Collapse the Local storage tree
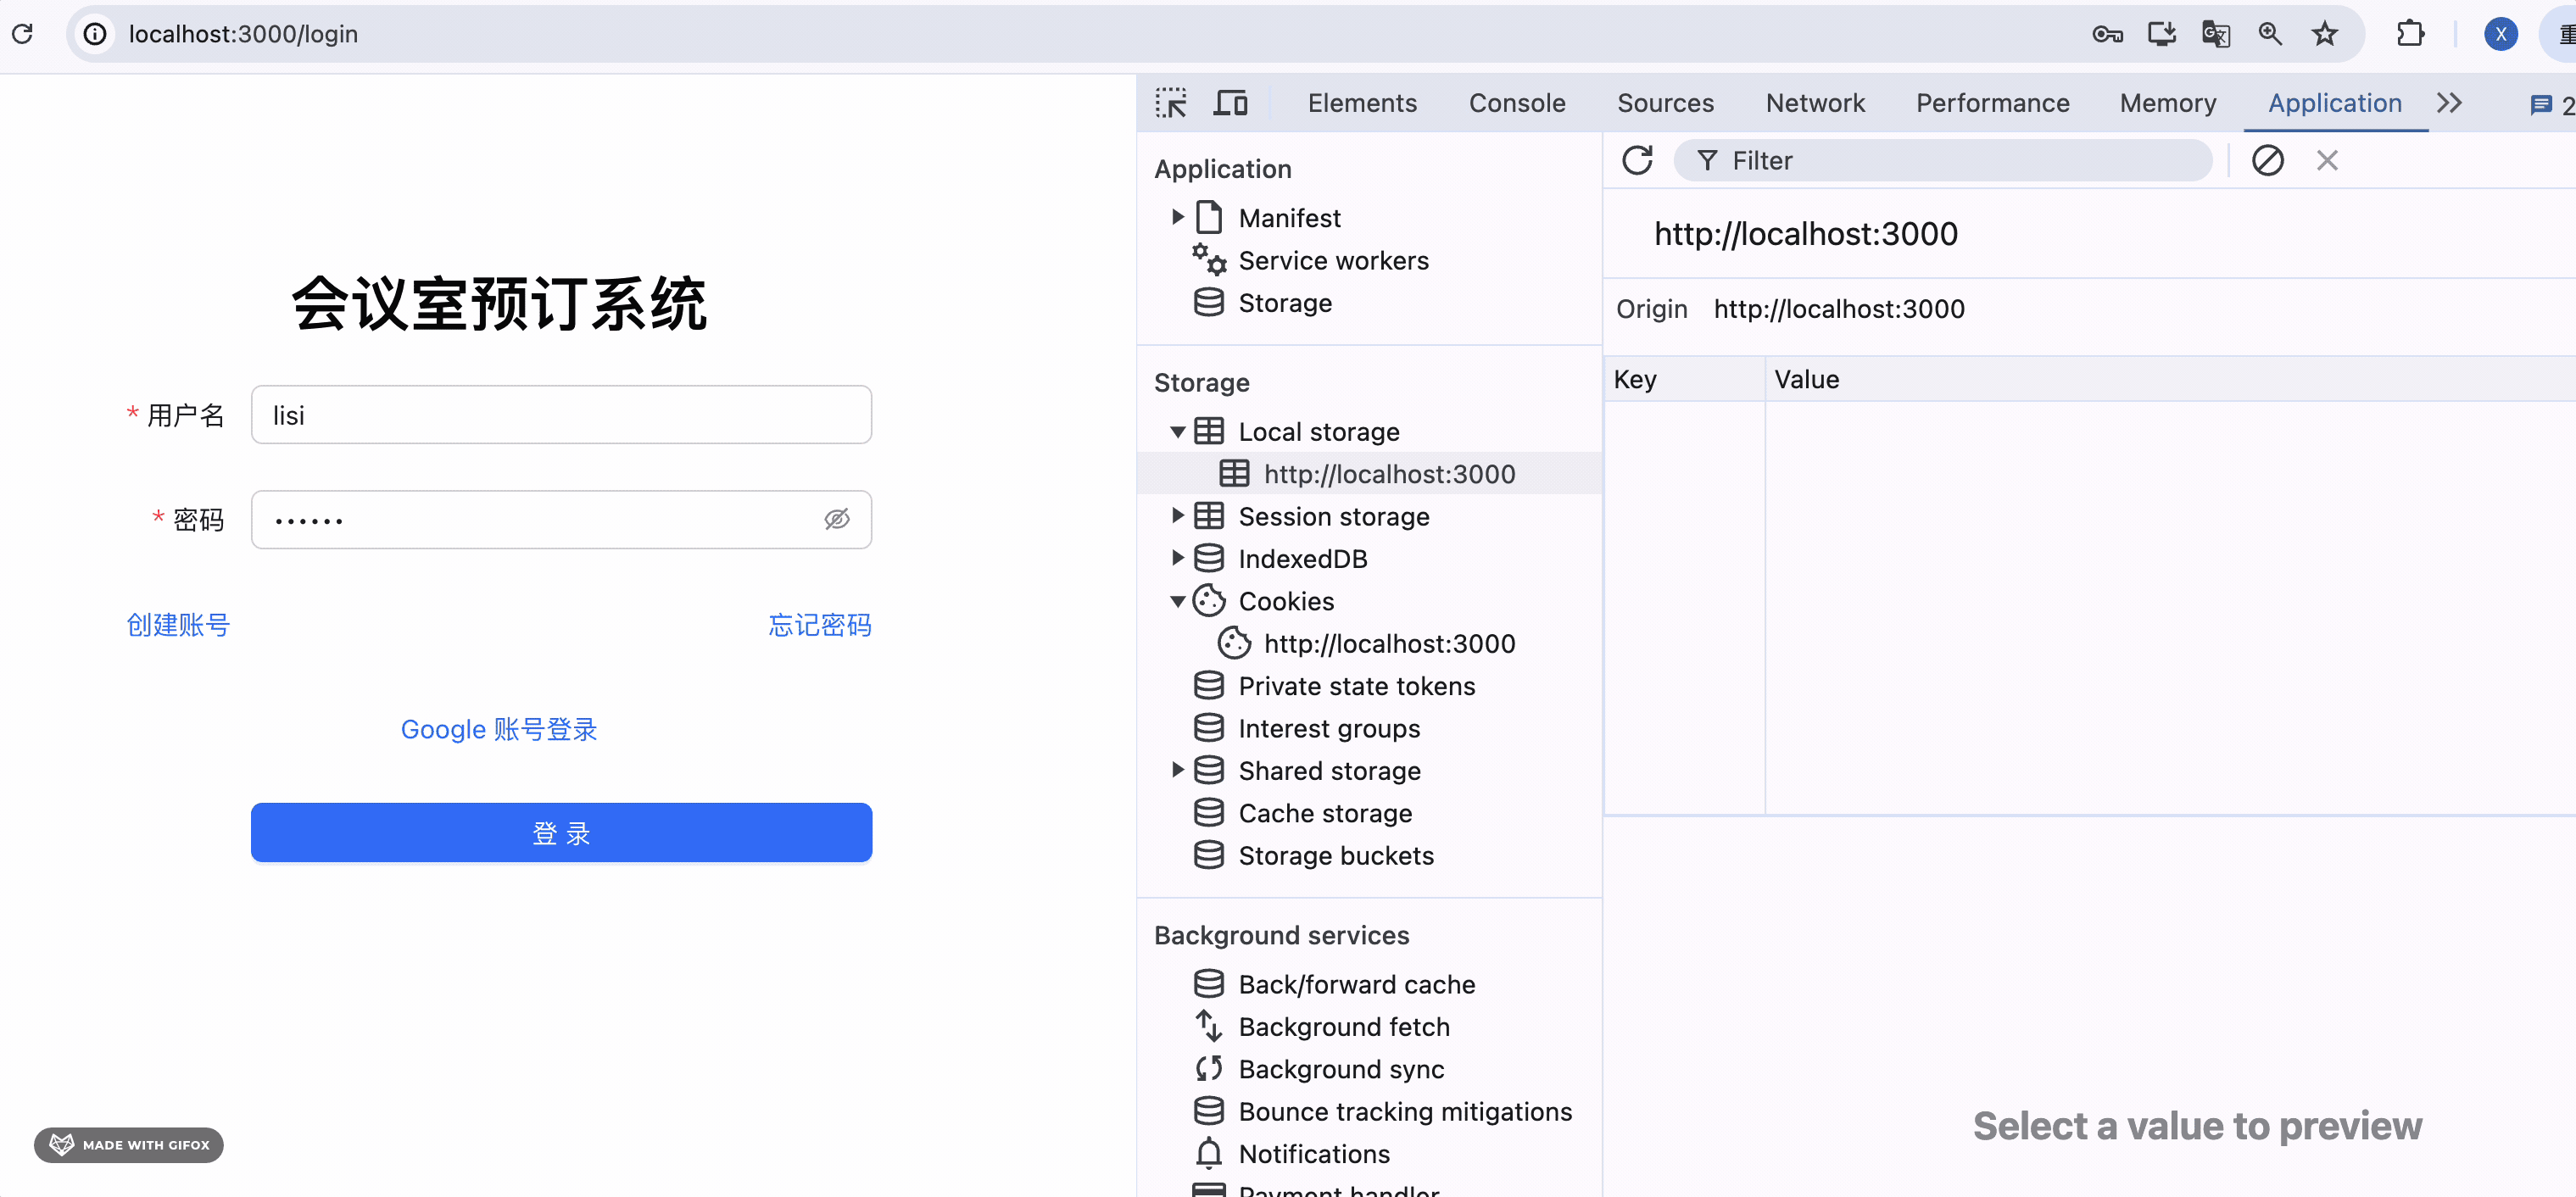2576x1197 pixels. coord(1178,432)
